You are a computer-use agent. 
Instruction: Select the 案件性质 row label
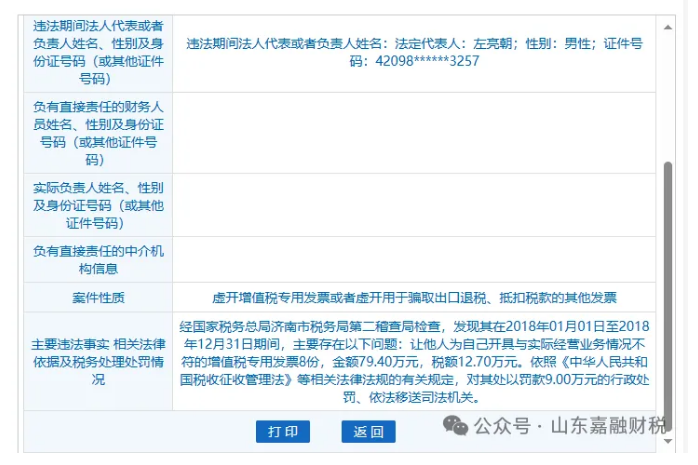pyautogui.click(x=98, y=297)
